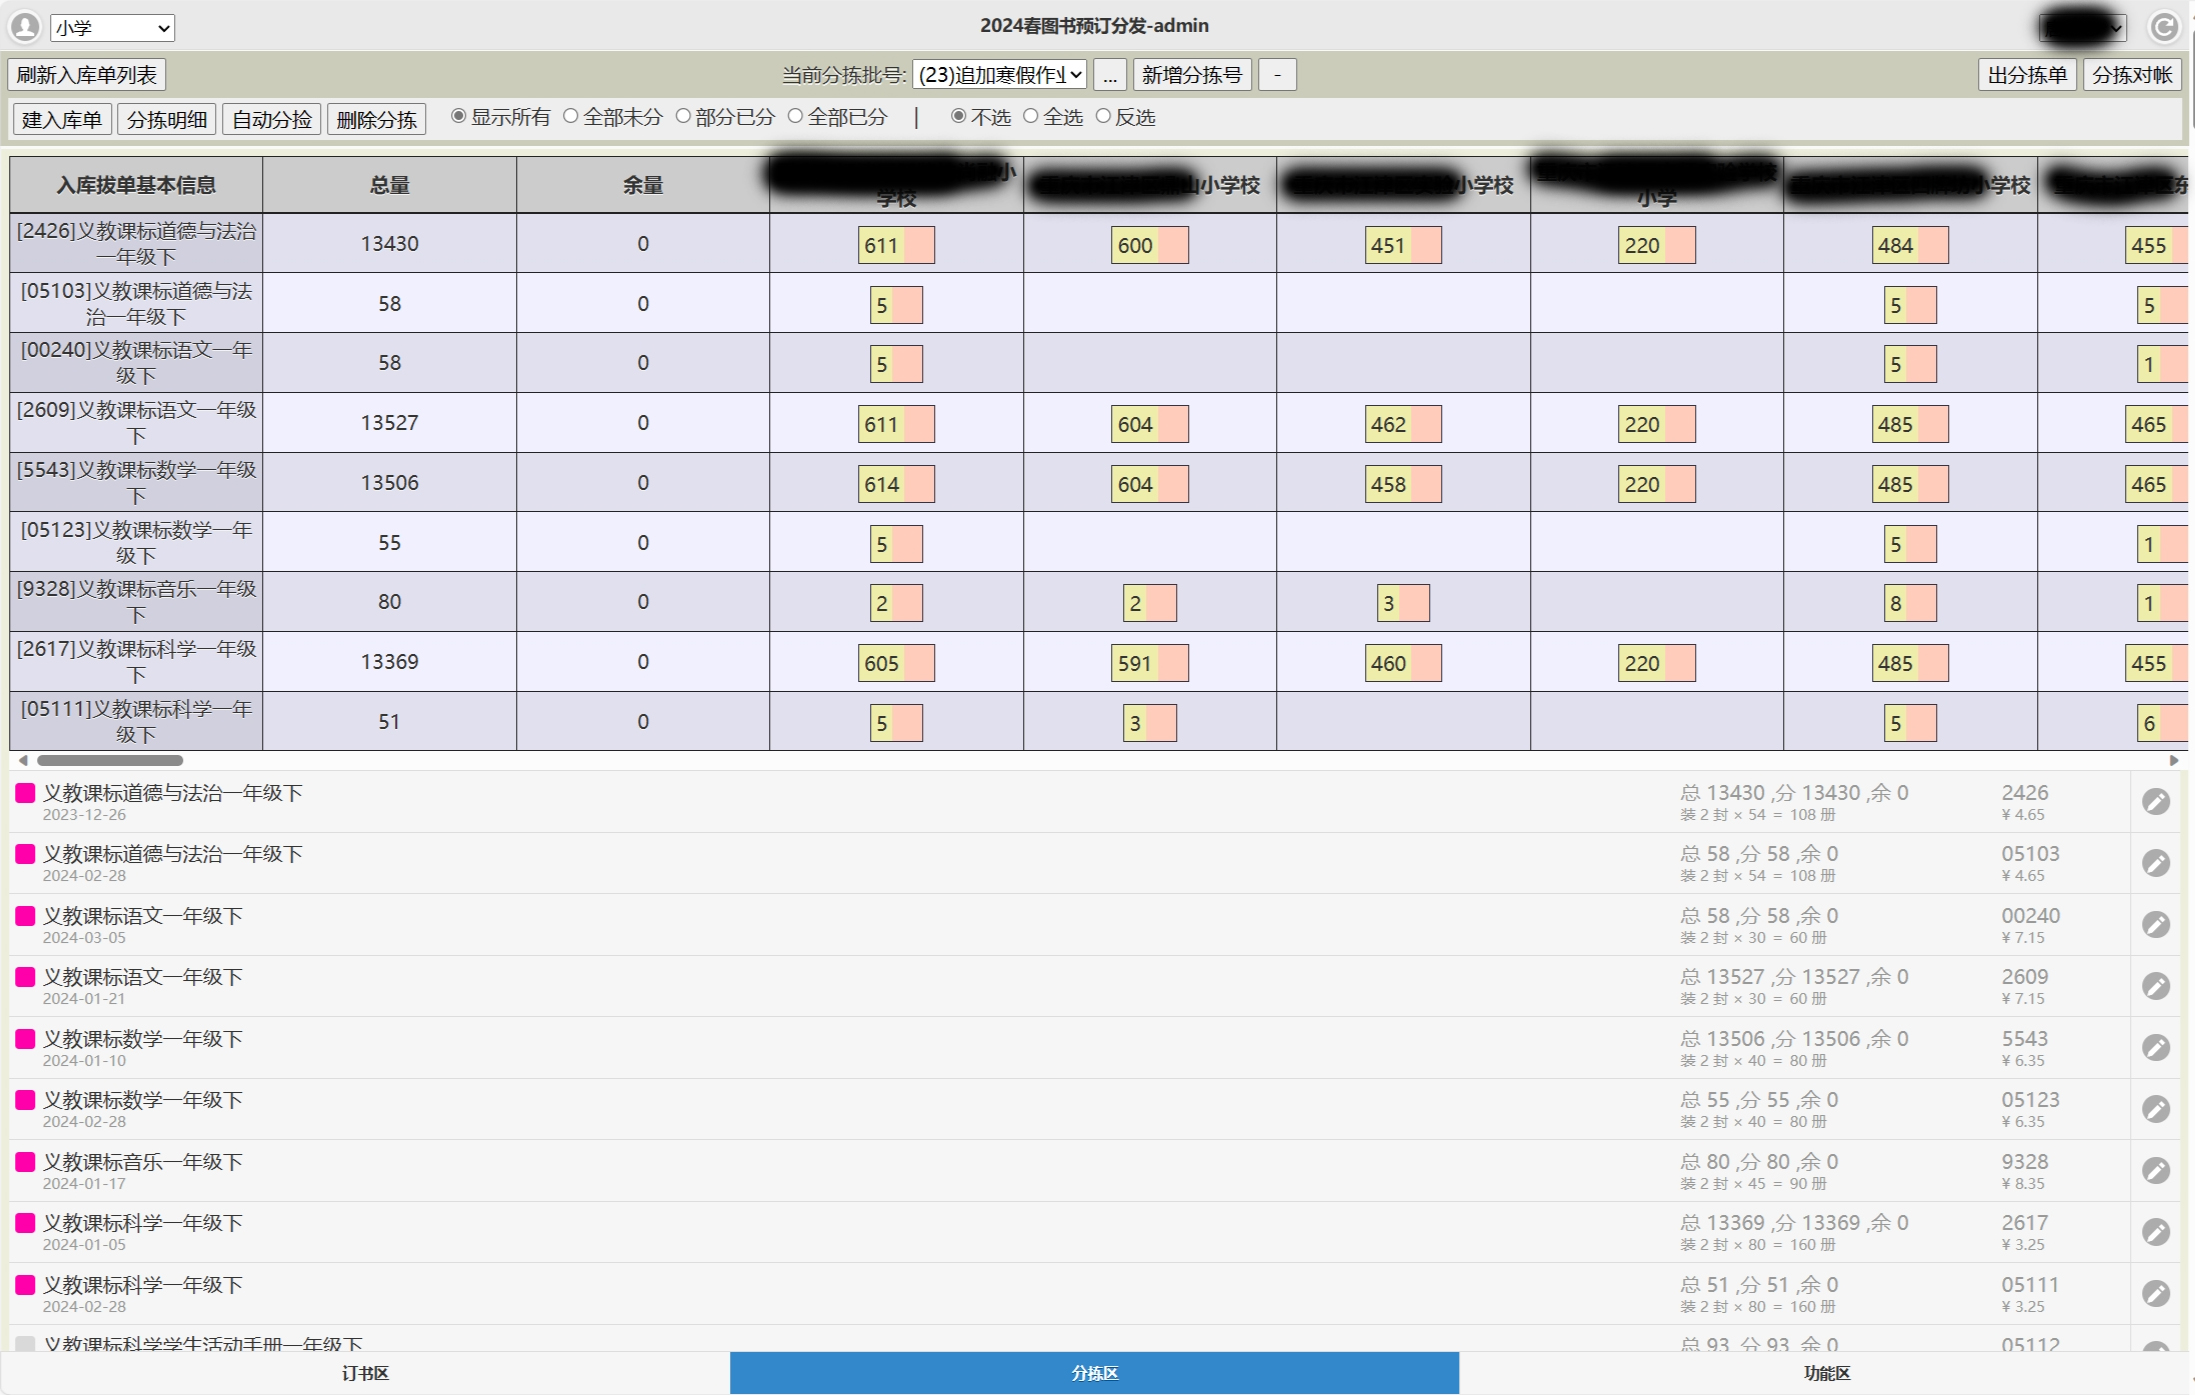Screen dimensions: 2195x1395
Task: Open the 当前分拣批号 batch dropdown
Action: 999,75
